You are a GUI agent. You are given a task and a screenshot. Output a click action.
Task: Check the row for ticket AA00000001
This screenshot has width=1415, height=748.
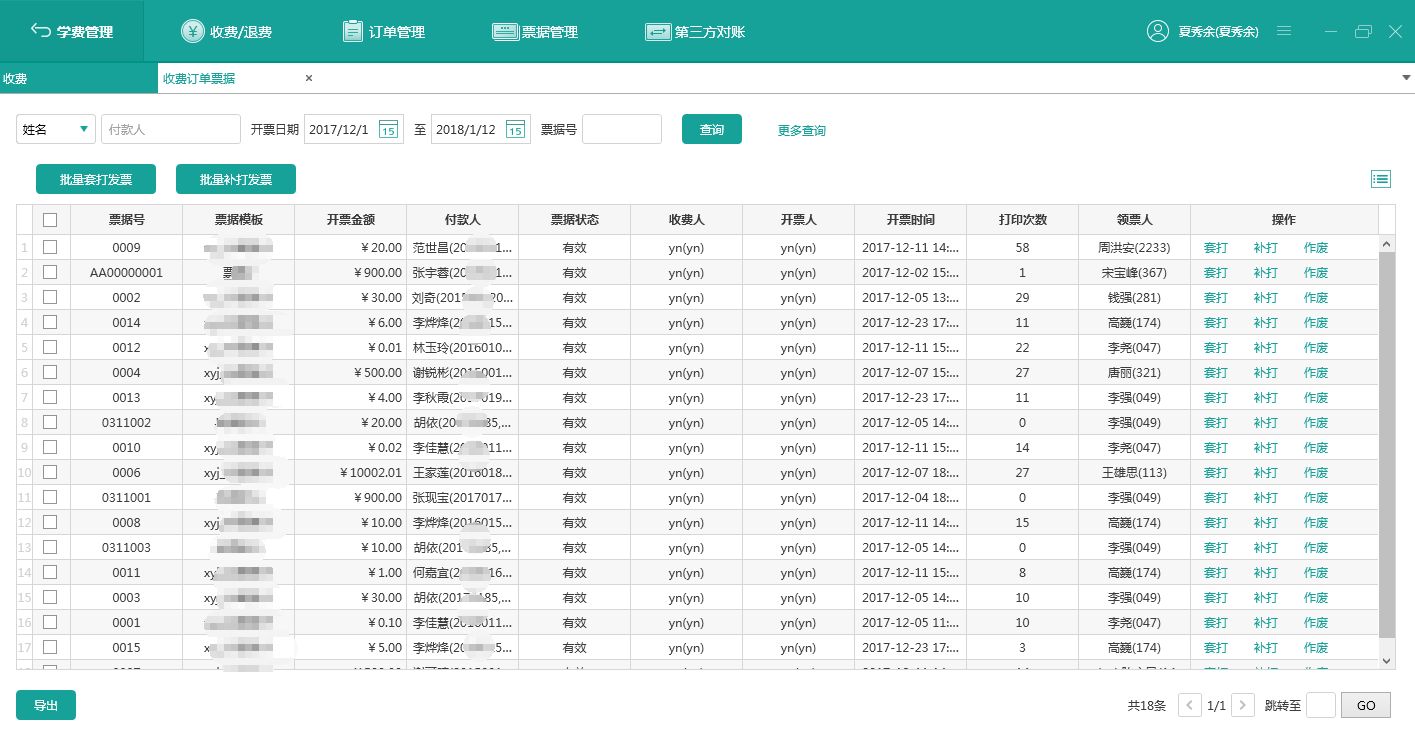tap(50, 272)
